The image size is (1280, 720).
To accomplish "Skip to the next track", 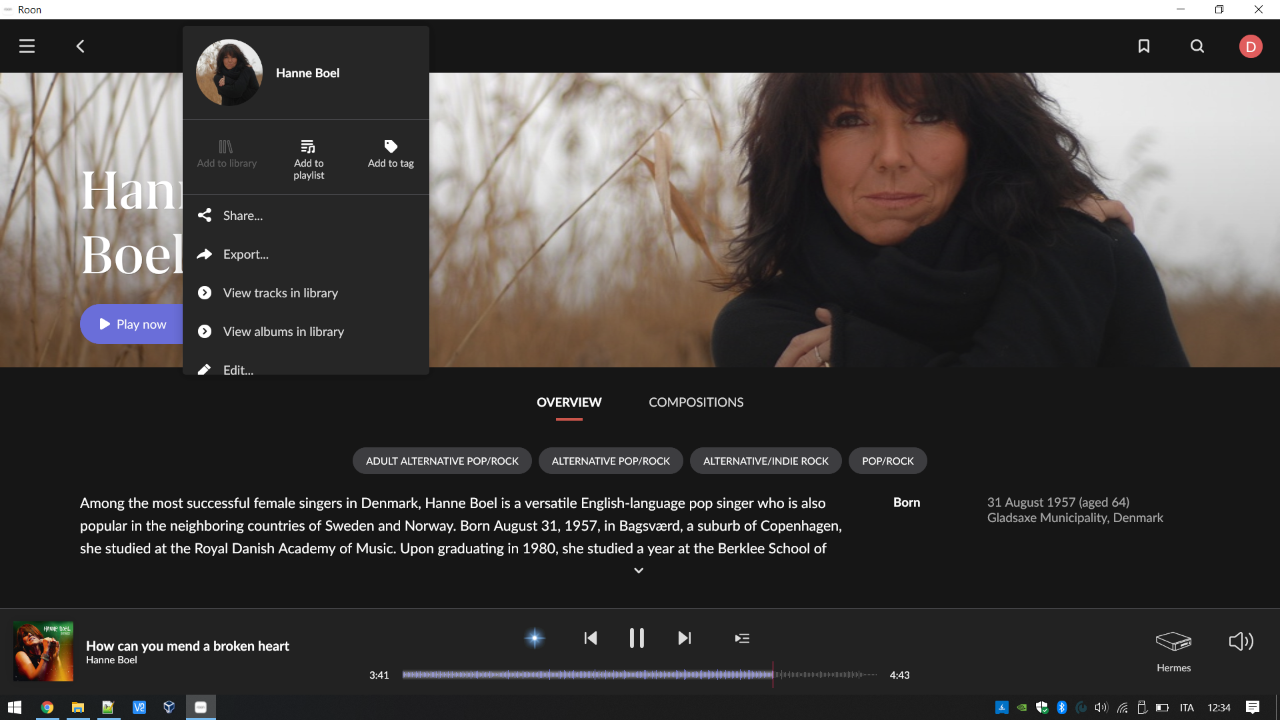I will (x=684, y=638).
